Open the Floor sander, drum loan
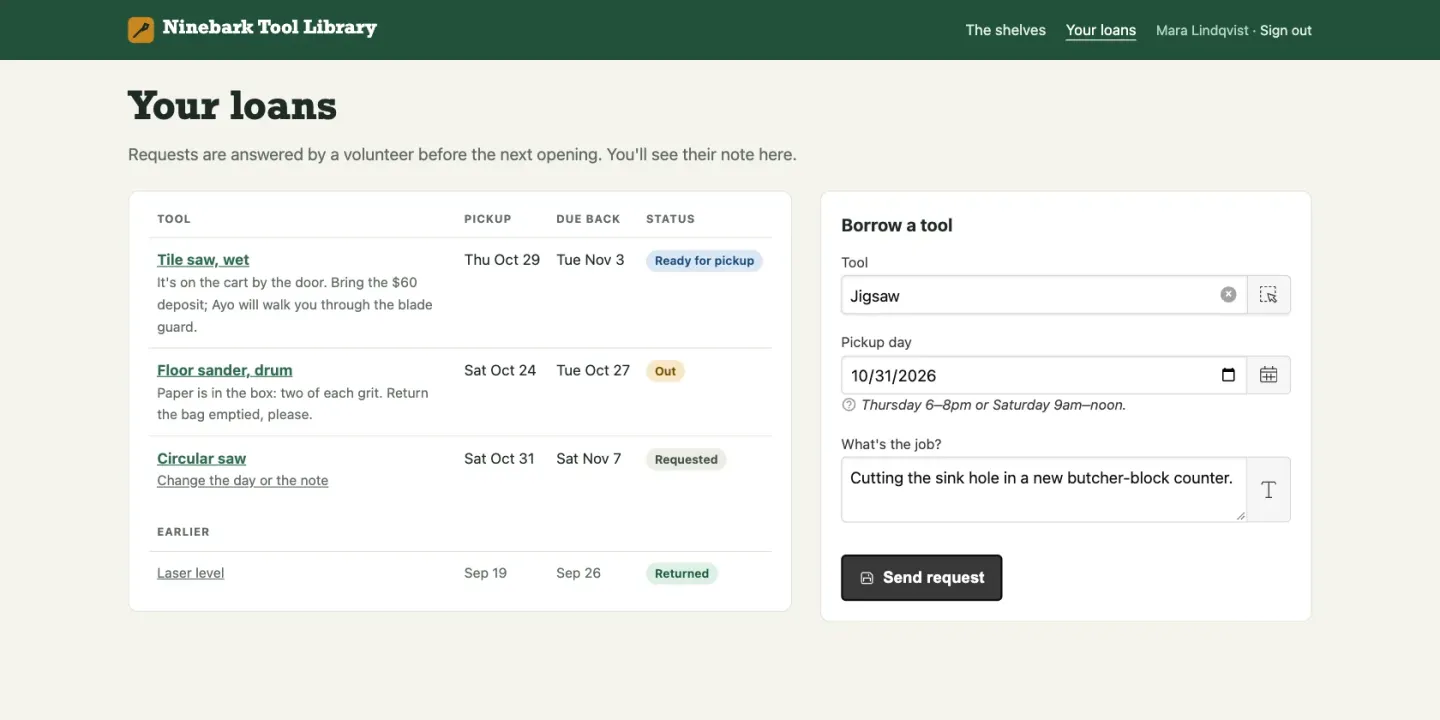This screenshot has width=1440, height=720. (225, 370)
